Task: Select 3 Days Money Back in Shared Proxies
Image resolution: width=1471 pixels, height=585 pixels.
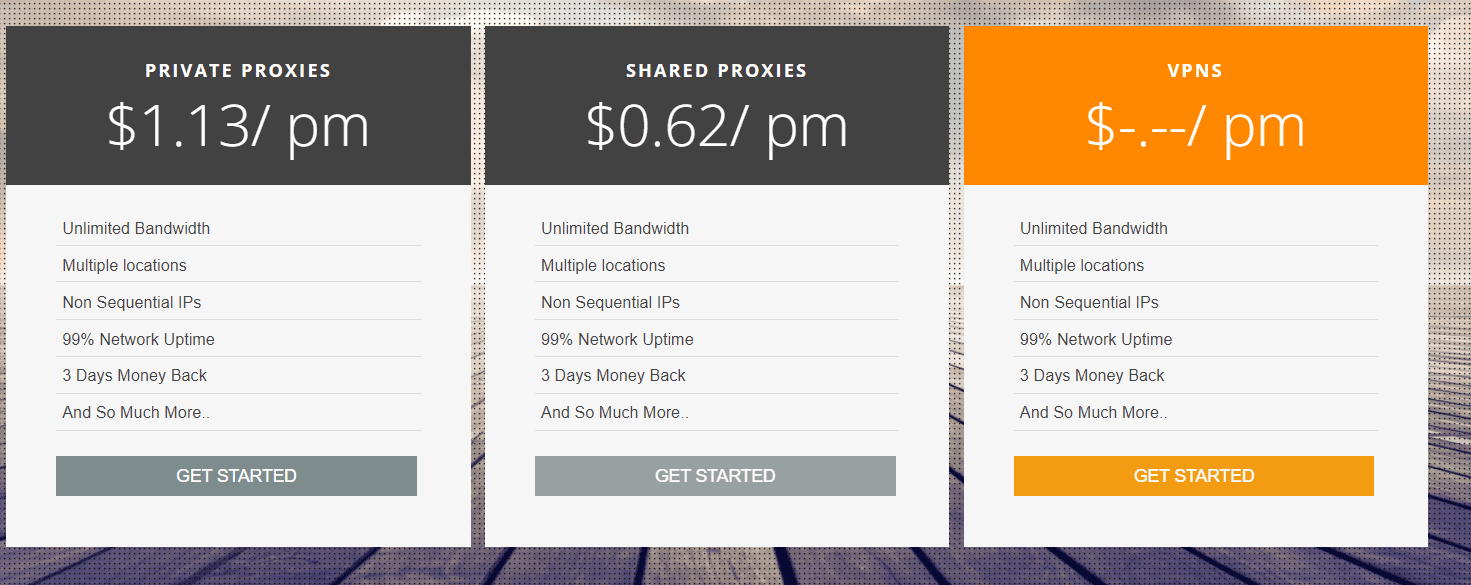Action: (x=613, y=375)
